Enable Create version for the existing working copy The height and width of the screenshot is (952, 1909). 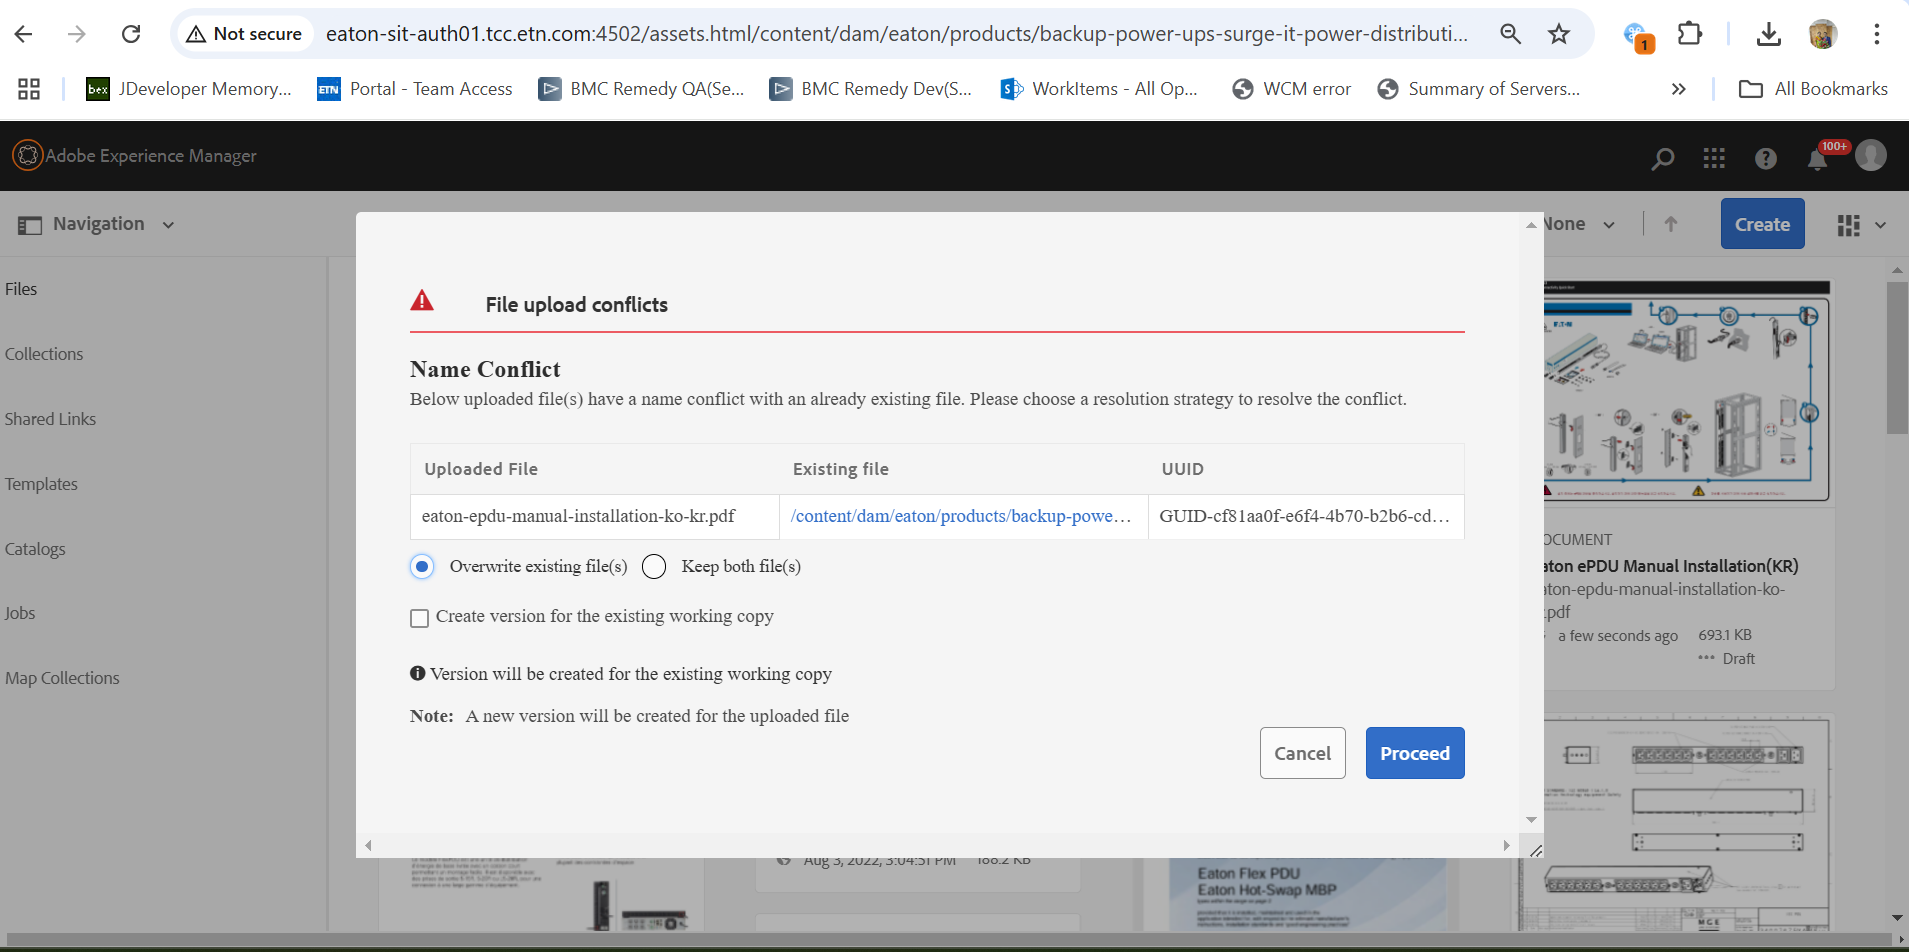pos(418,617)
